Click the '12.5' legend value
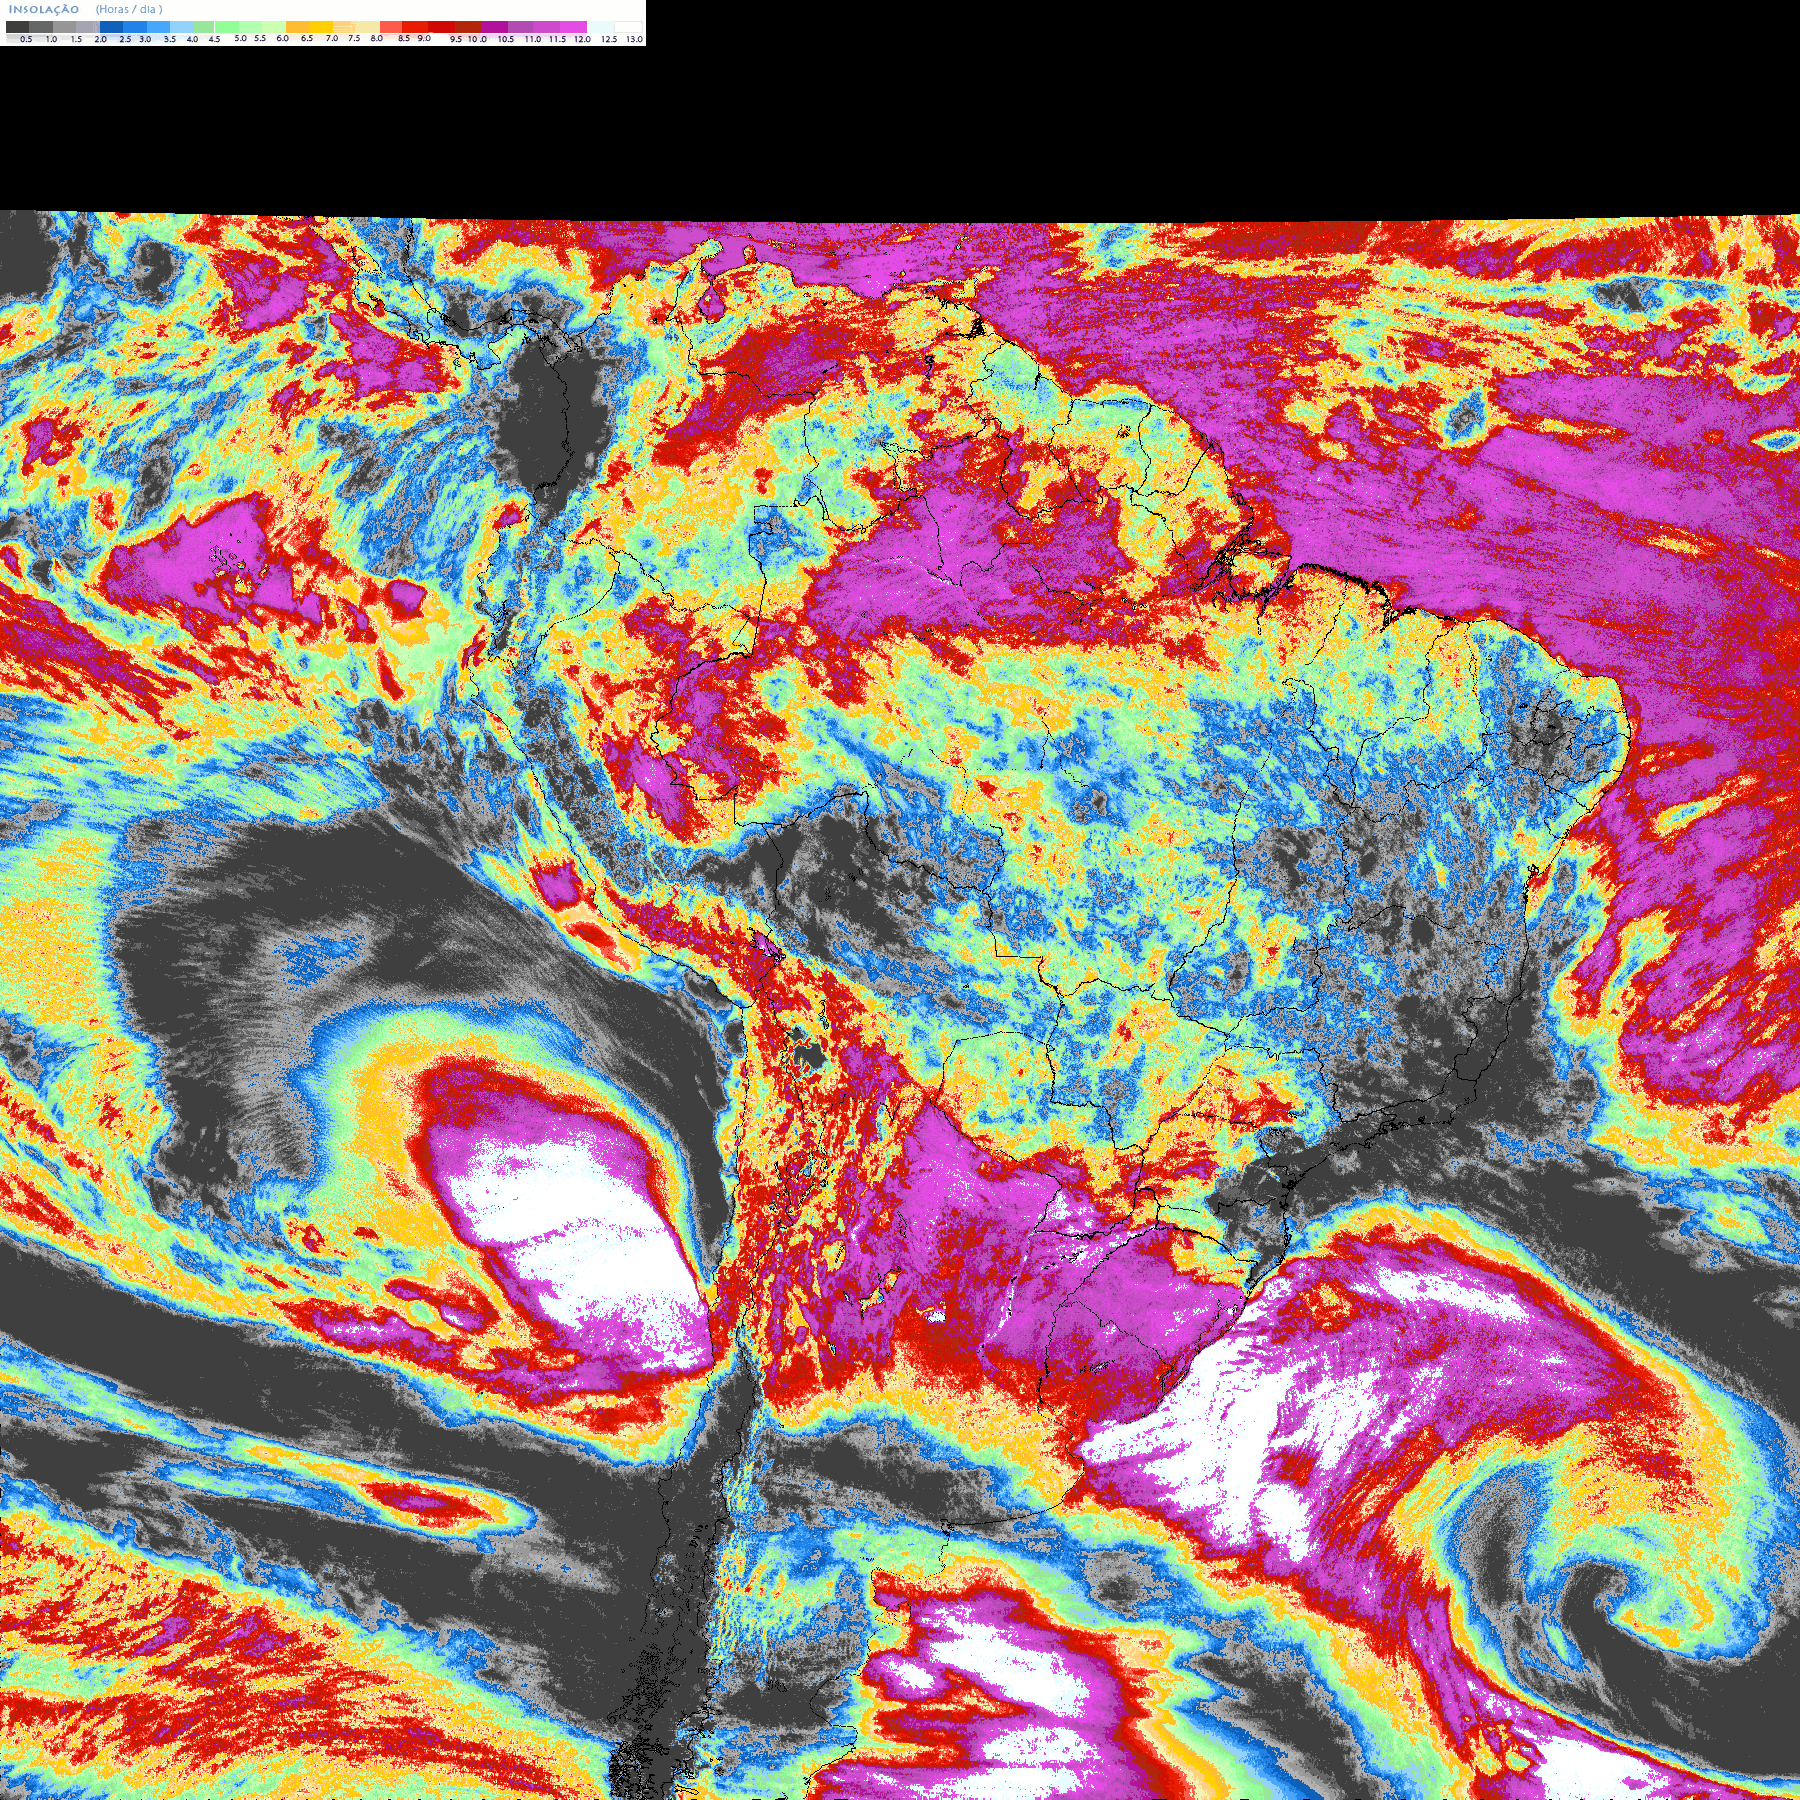The image size is (1800, 1800). [609, 39]
